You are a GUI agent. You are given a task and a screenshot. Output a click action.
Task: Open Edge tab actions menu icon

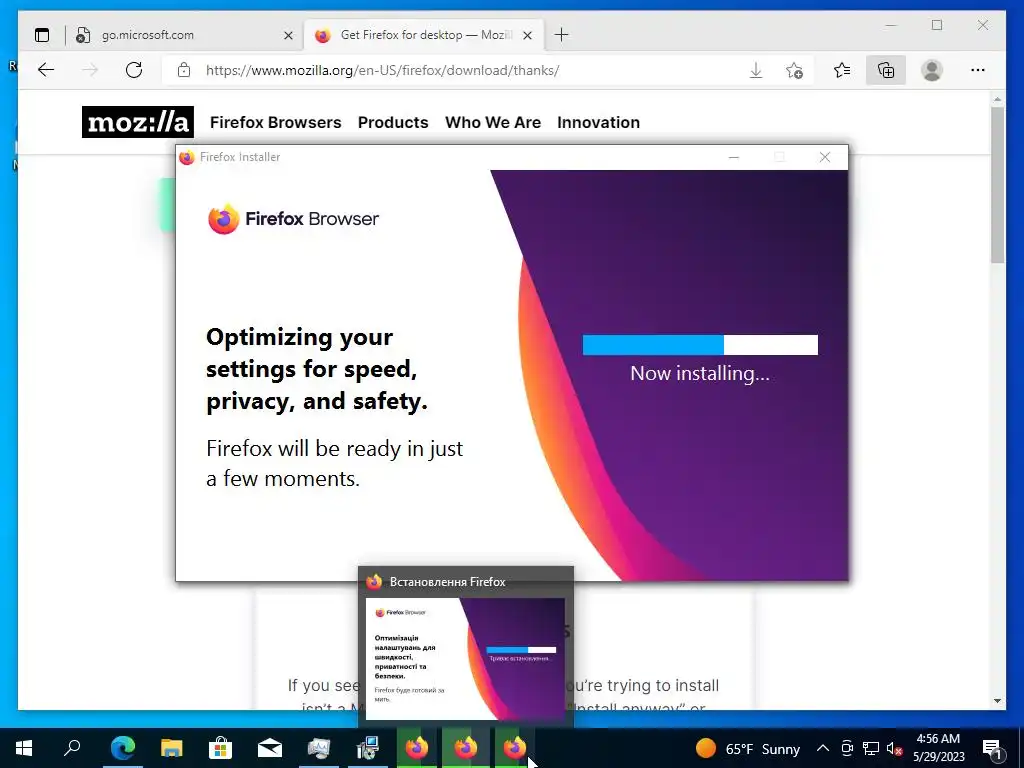(x=42, y=35)
